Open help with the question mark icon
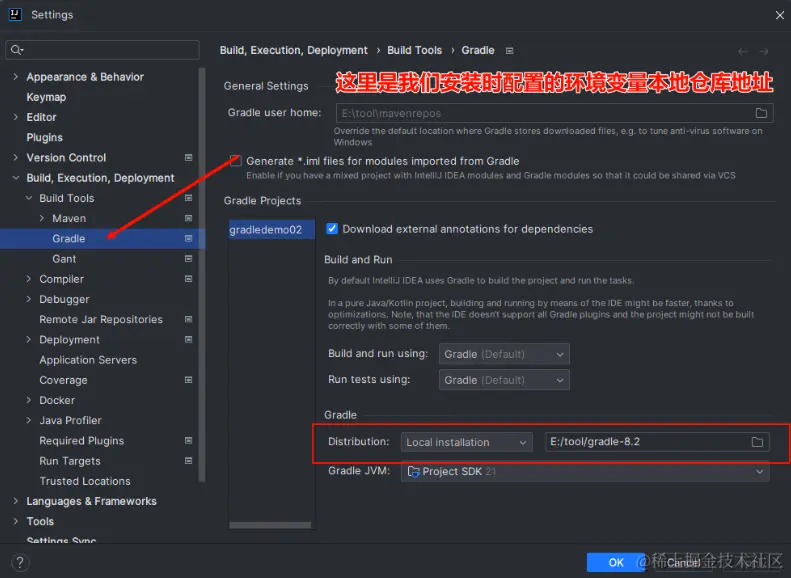 click(x=20, y=562)
